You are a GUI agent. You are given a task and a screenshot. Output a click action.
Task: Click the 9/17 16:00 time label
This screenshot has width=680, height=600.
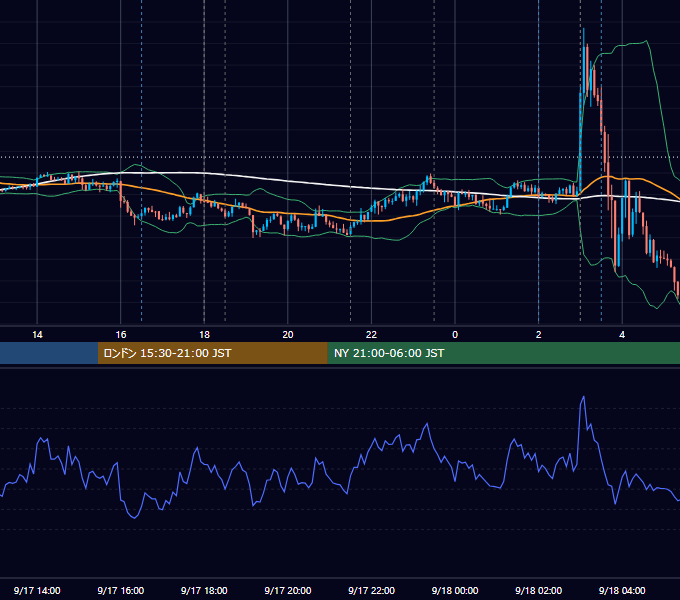click(x=121, y=590)
